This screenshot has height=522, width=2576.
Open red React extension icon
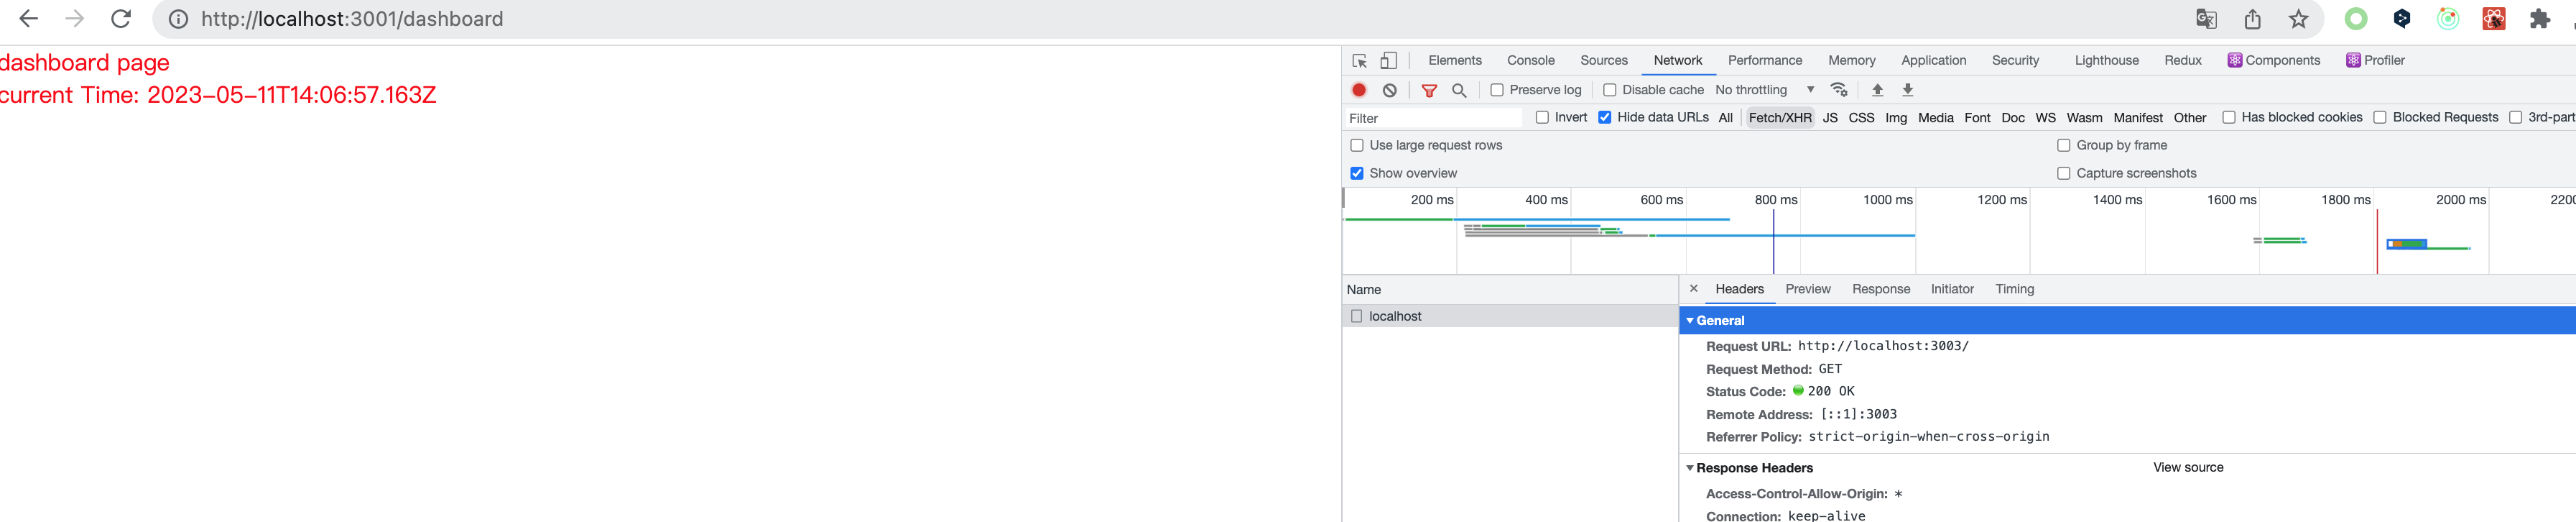tap(2494, 19)
